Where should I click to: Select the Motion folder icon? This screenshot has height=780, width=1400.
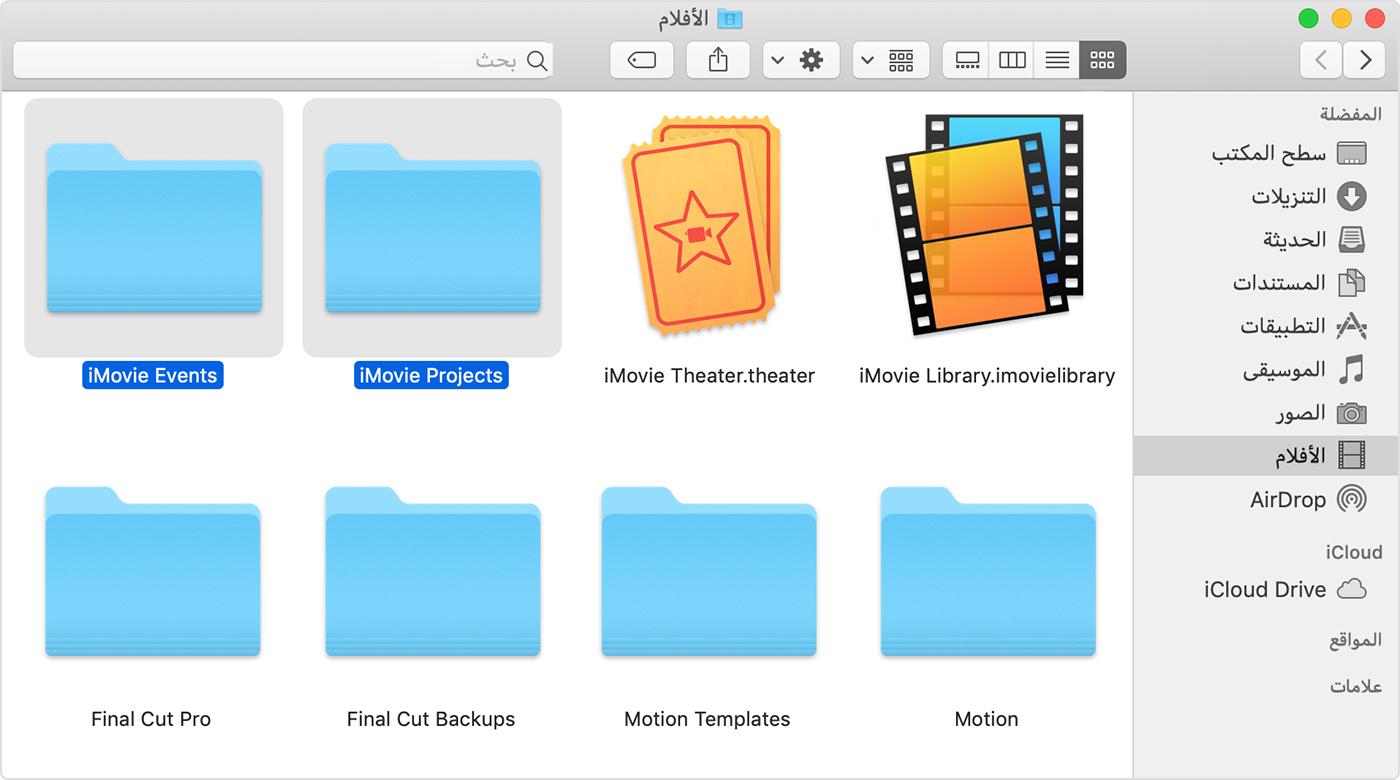[988, 571]
